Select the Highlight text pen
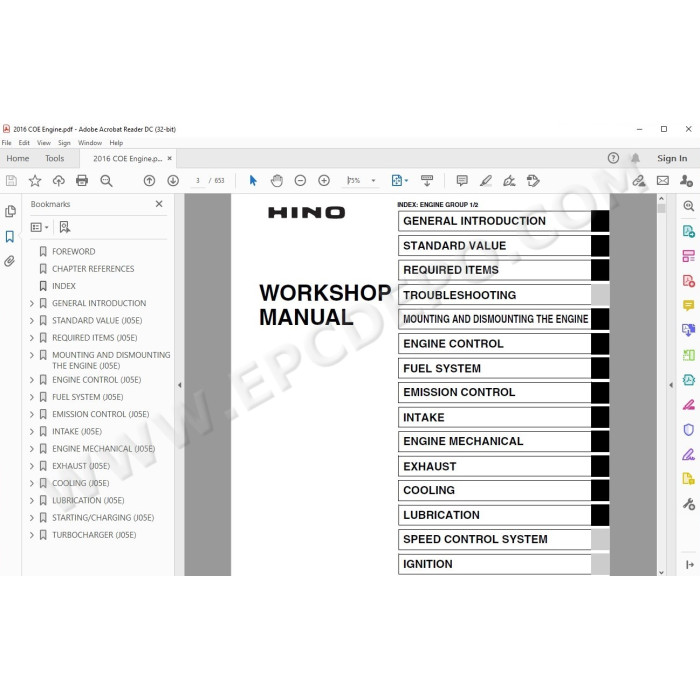Image resolution: width=700 pixels, height=700 pixels. point(486,181)
